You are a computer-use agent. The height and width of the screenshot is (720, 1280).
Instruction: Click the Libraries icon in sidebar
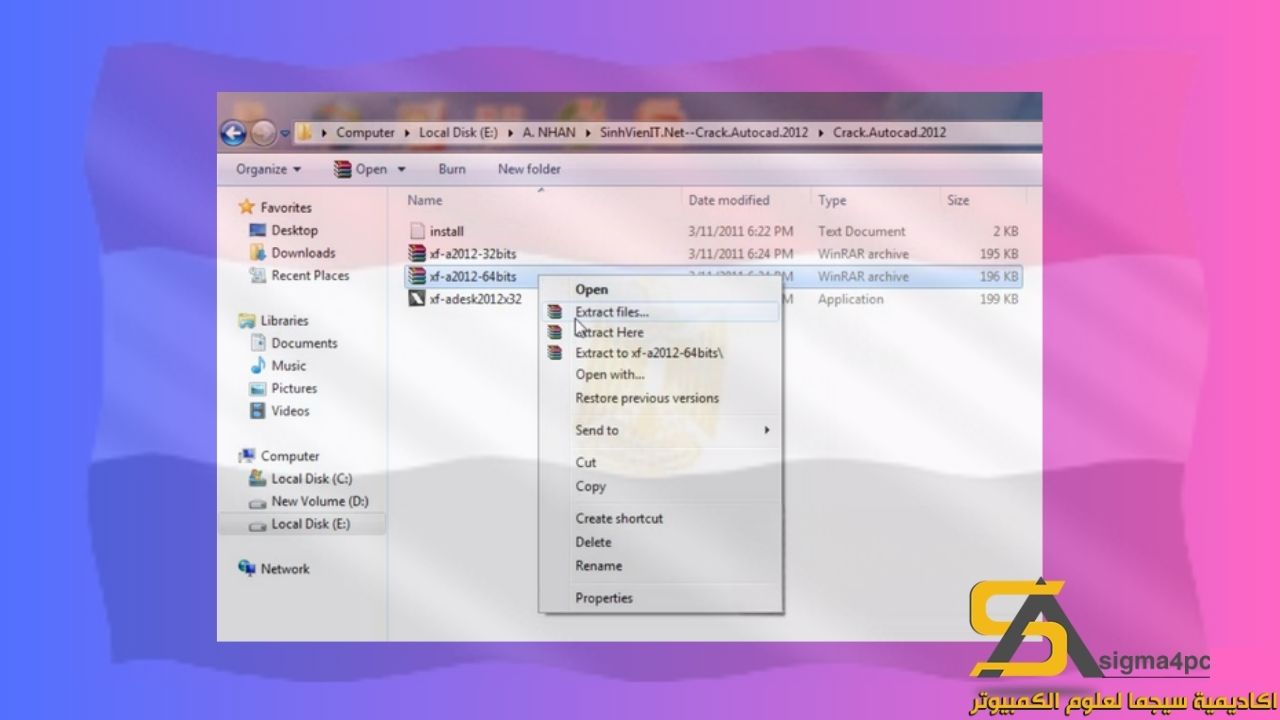coord(247,320)
